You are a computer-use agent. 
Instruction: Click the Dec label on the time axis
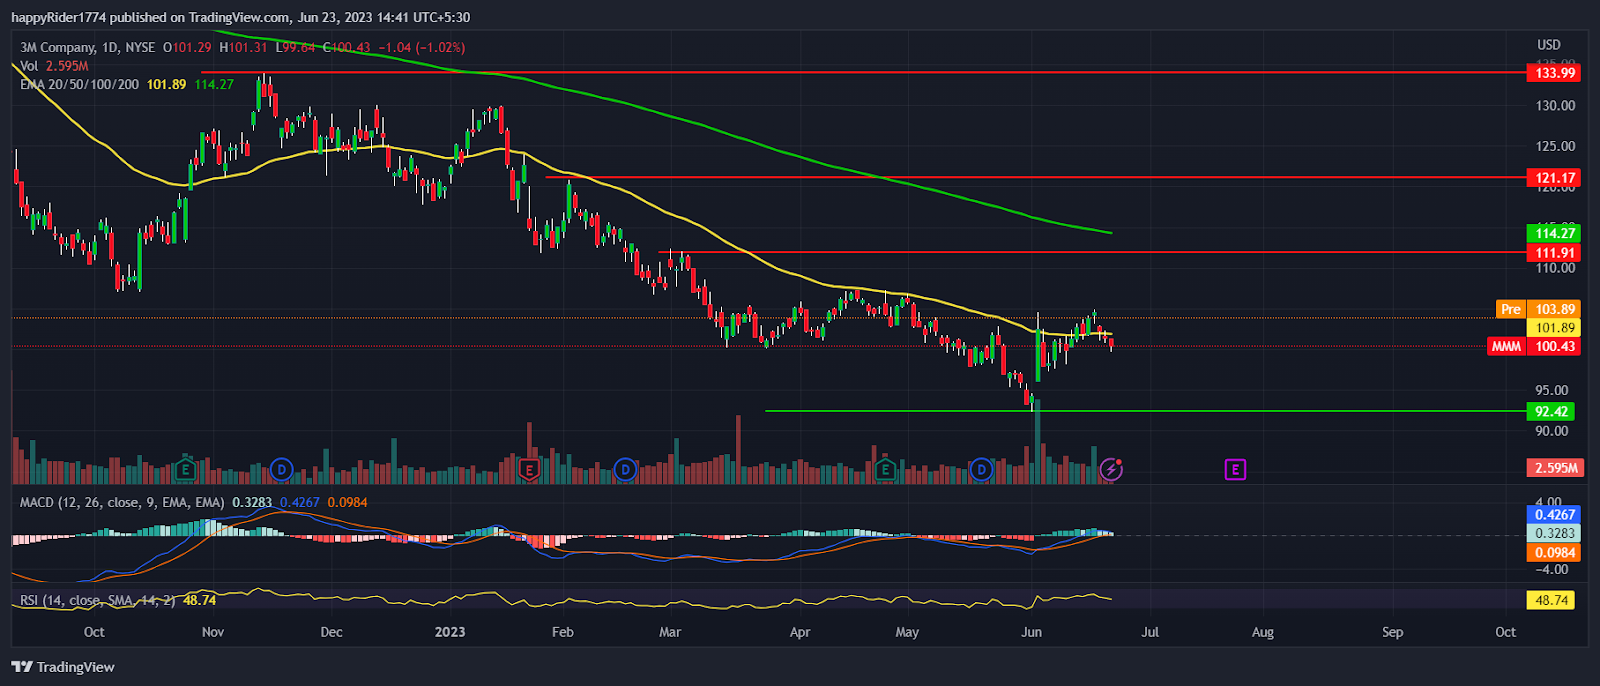[331, 632]
